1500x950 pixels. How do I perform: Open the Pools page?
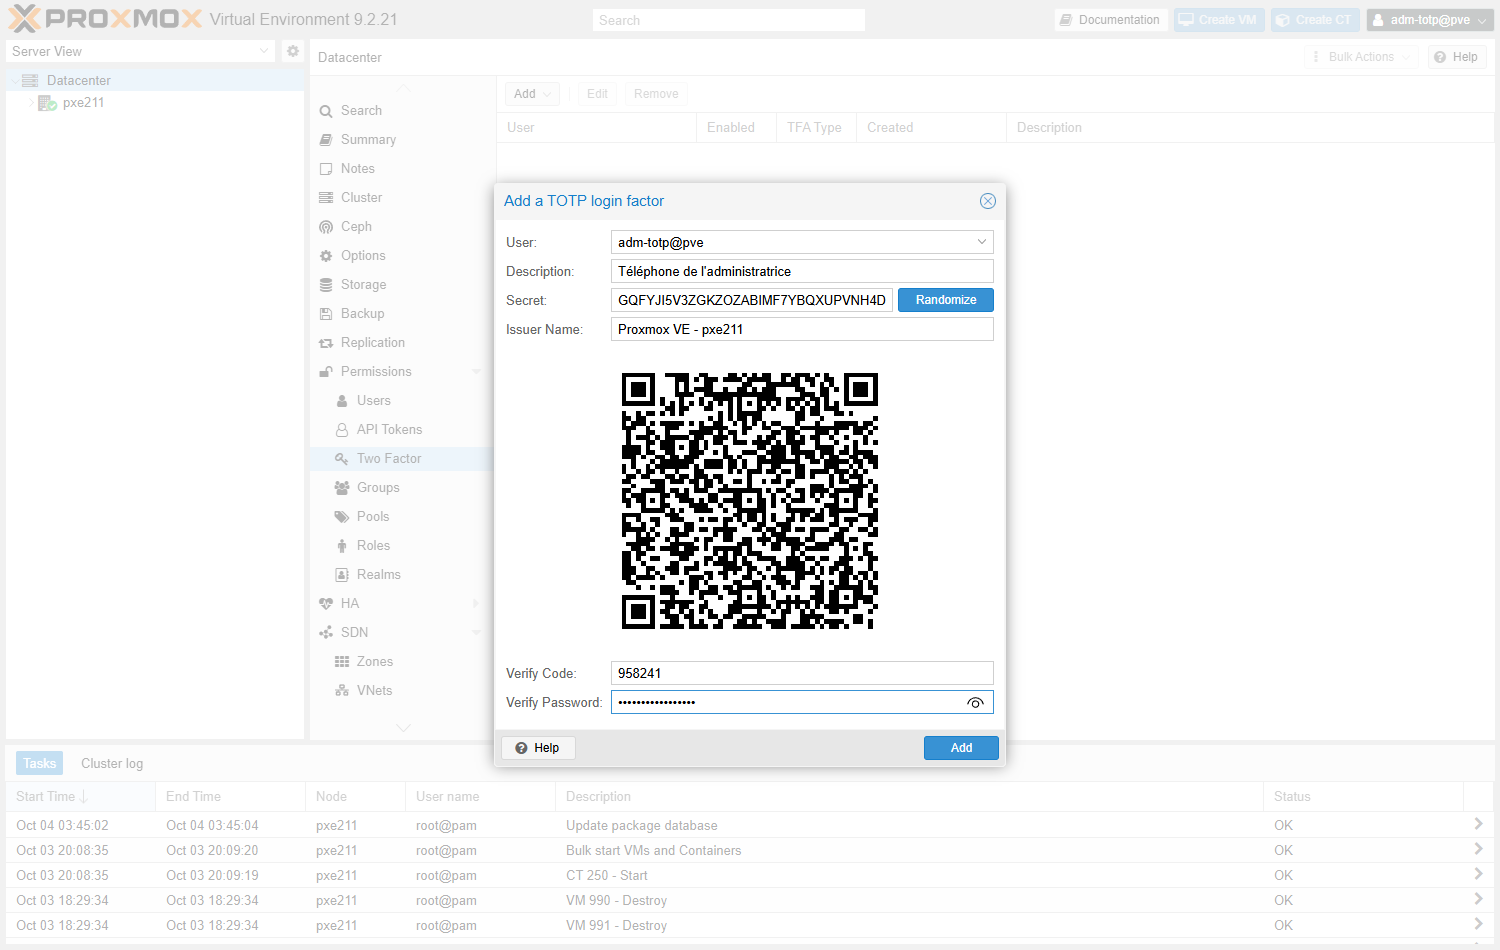(373, 517)
